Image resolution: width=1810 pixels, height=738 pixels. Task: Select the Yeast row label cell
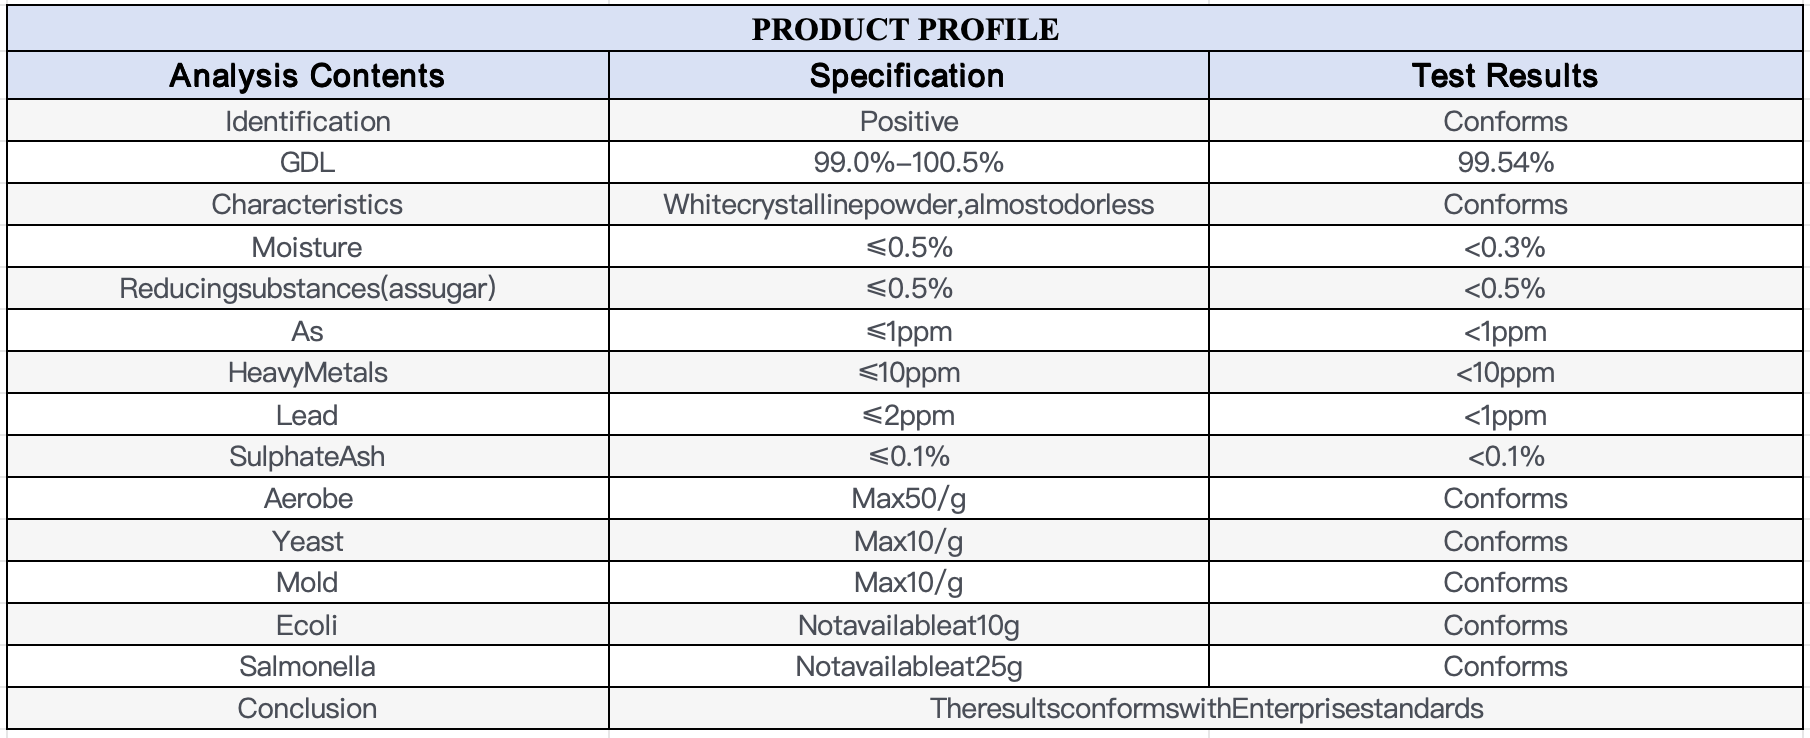308,541
